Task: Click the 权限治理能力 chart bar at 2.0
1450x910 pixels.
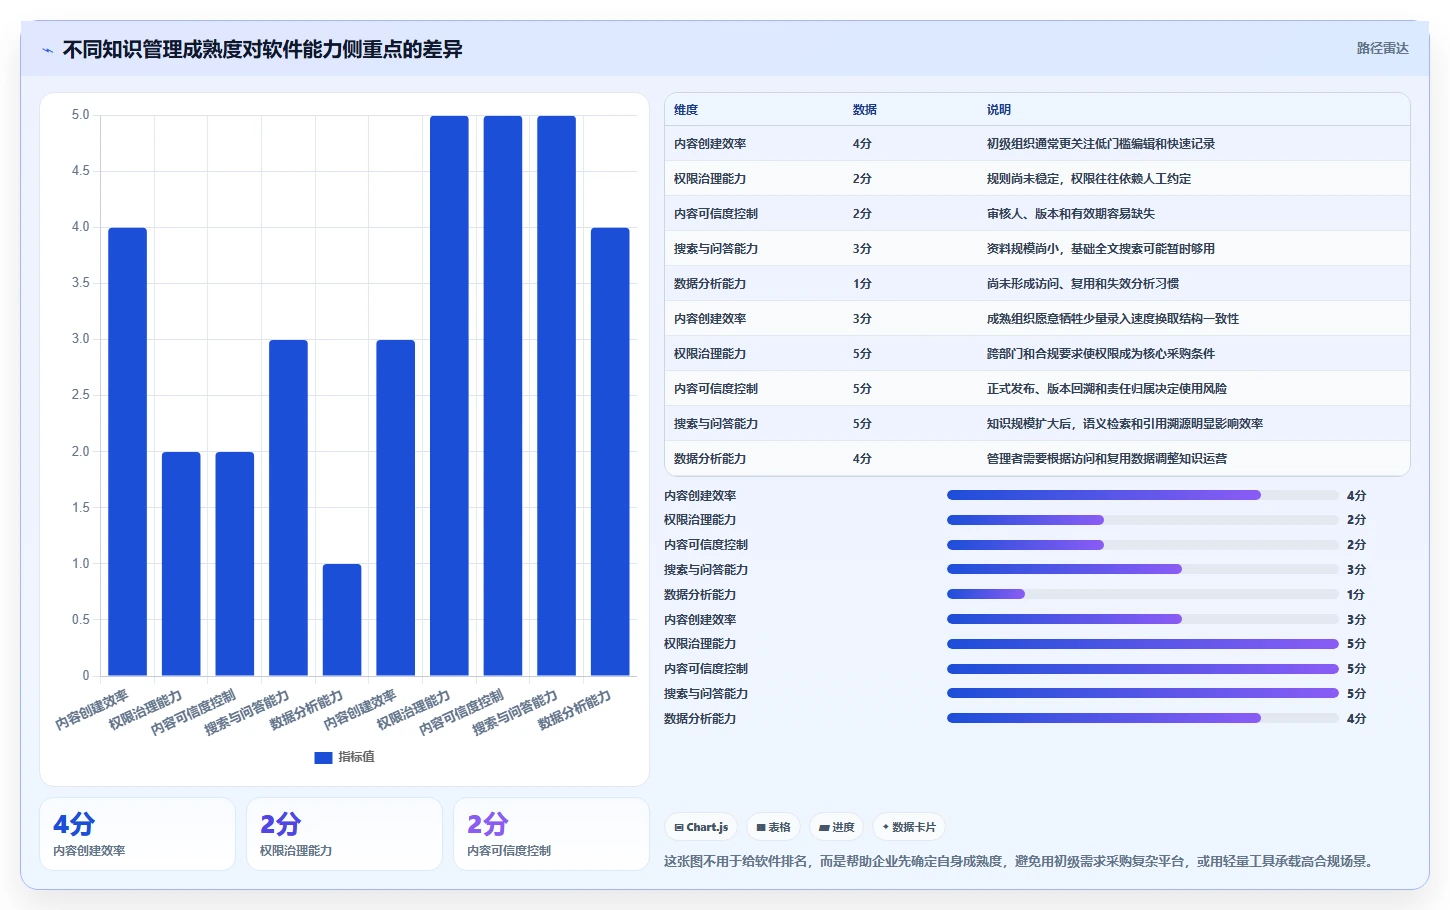Action: (x=181, y=564)
